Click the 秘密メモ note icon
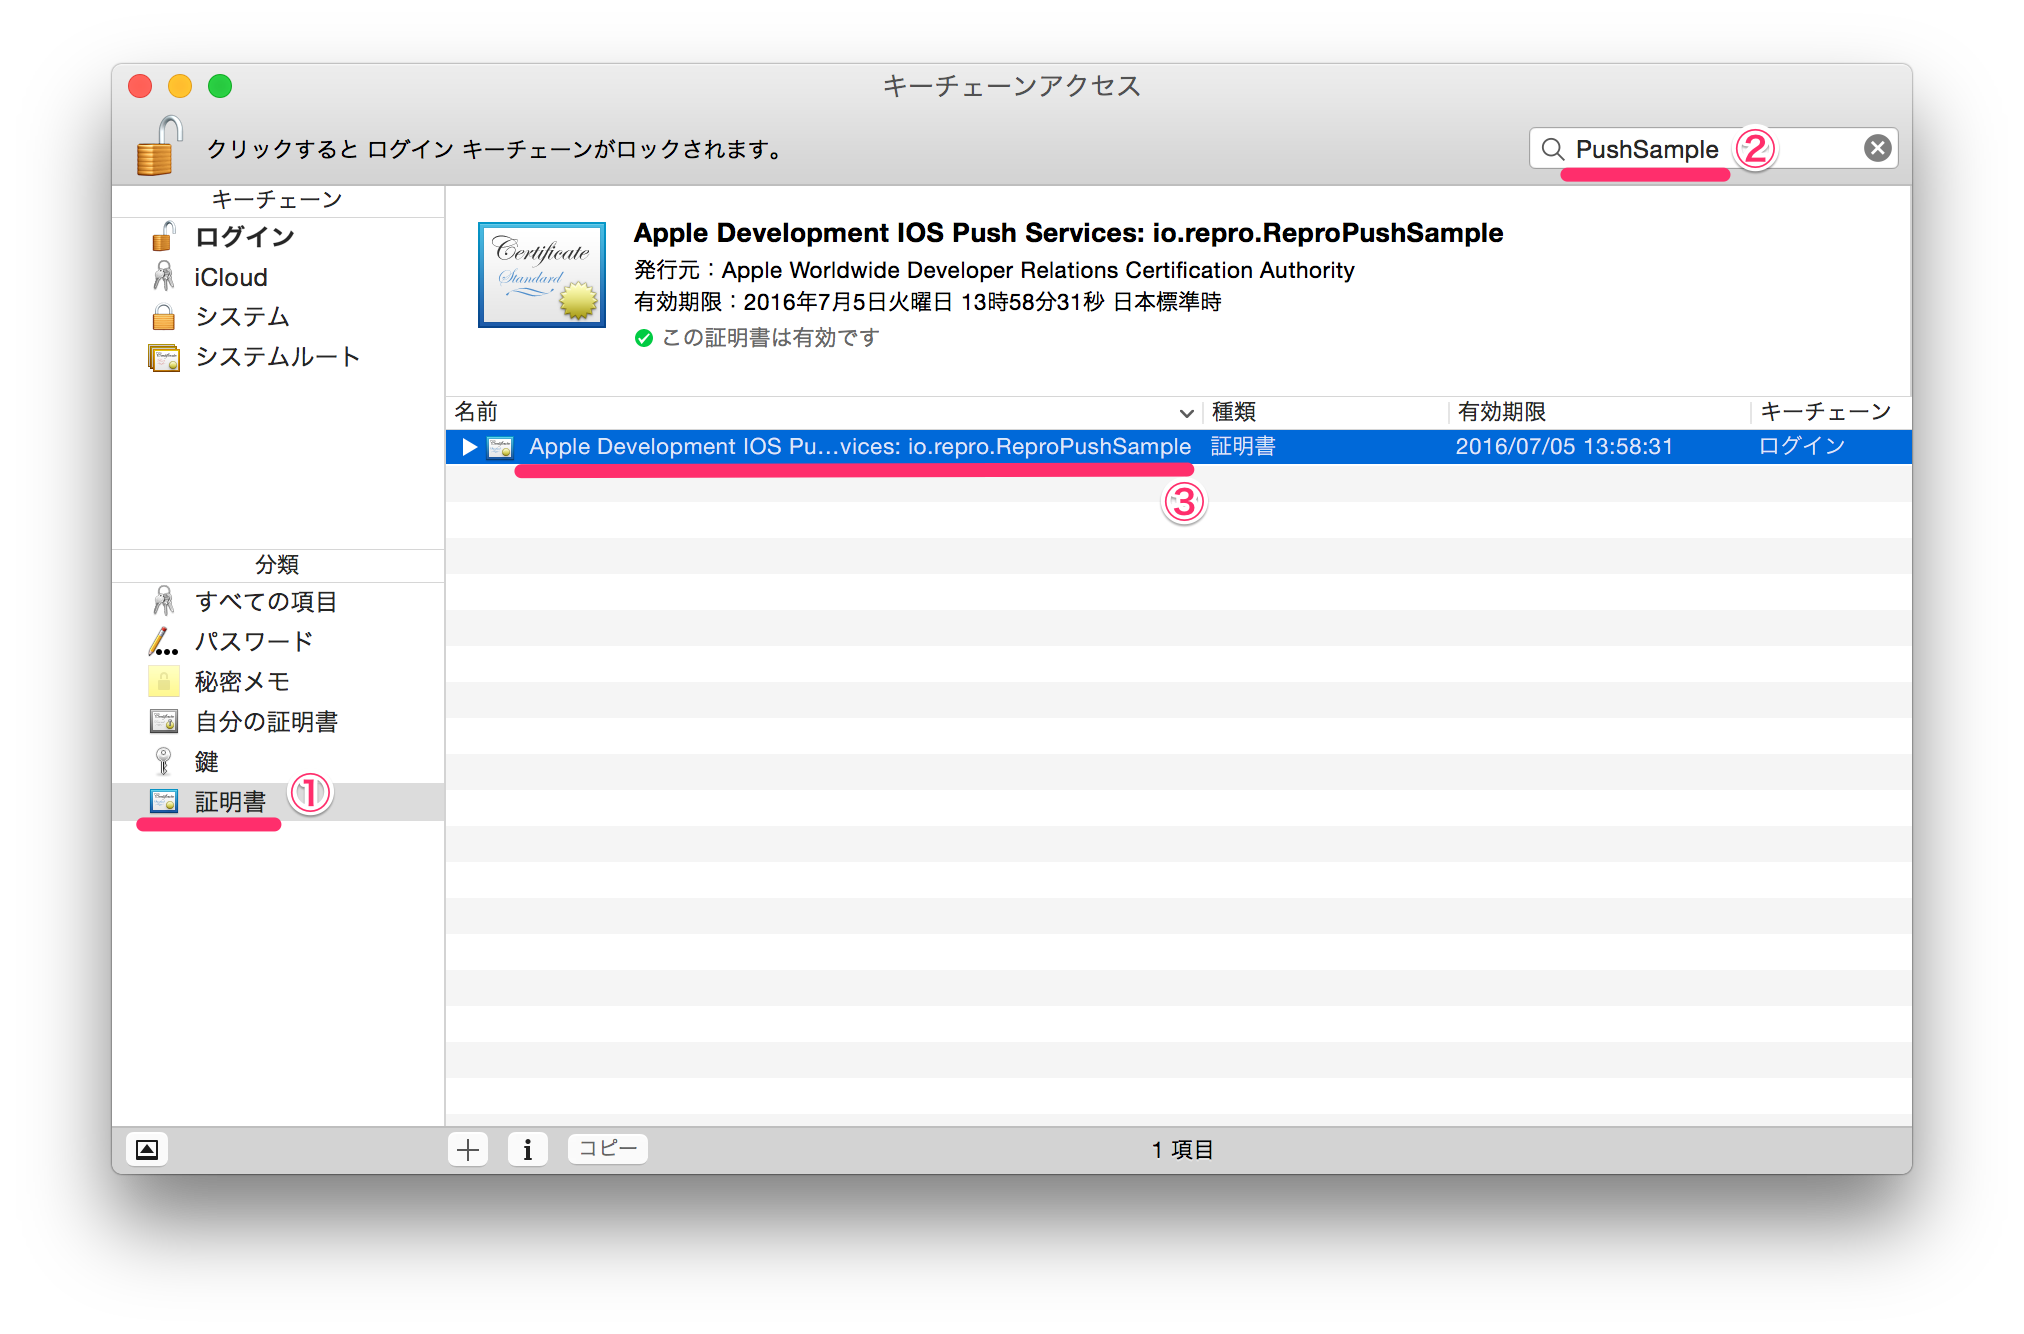This screenshot has height=1334, width=2024. tap(164, 681)
